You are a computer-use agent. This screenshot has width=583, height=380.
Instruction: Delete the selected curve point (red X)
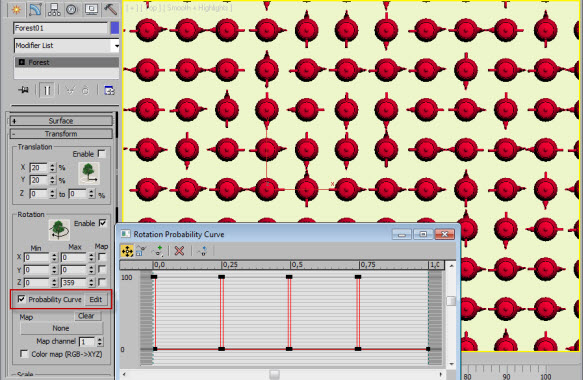click(x=179, y=251)
